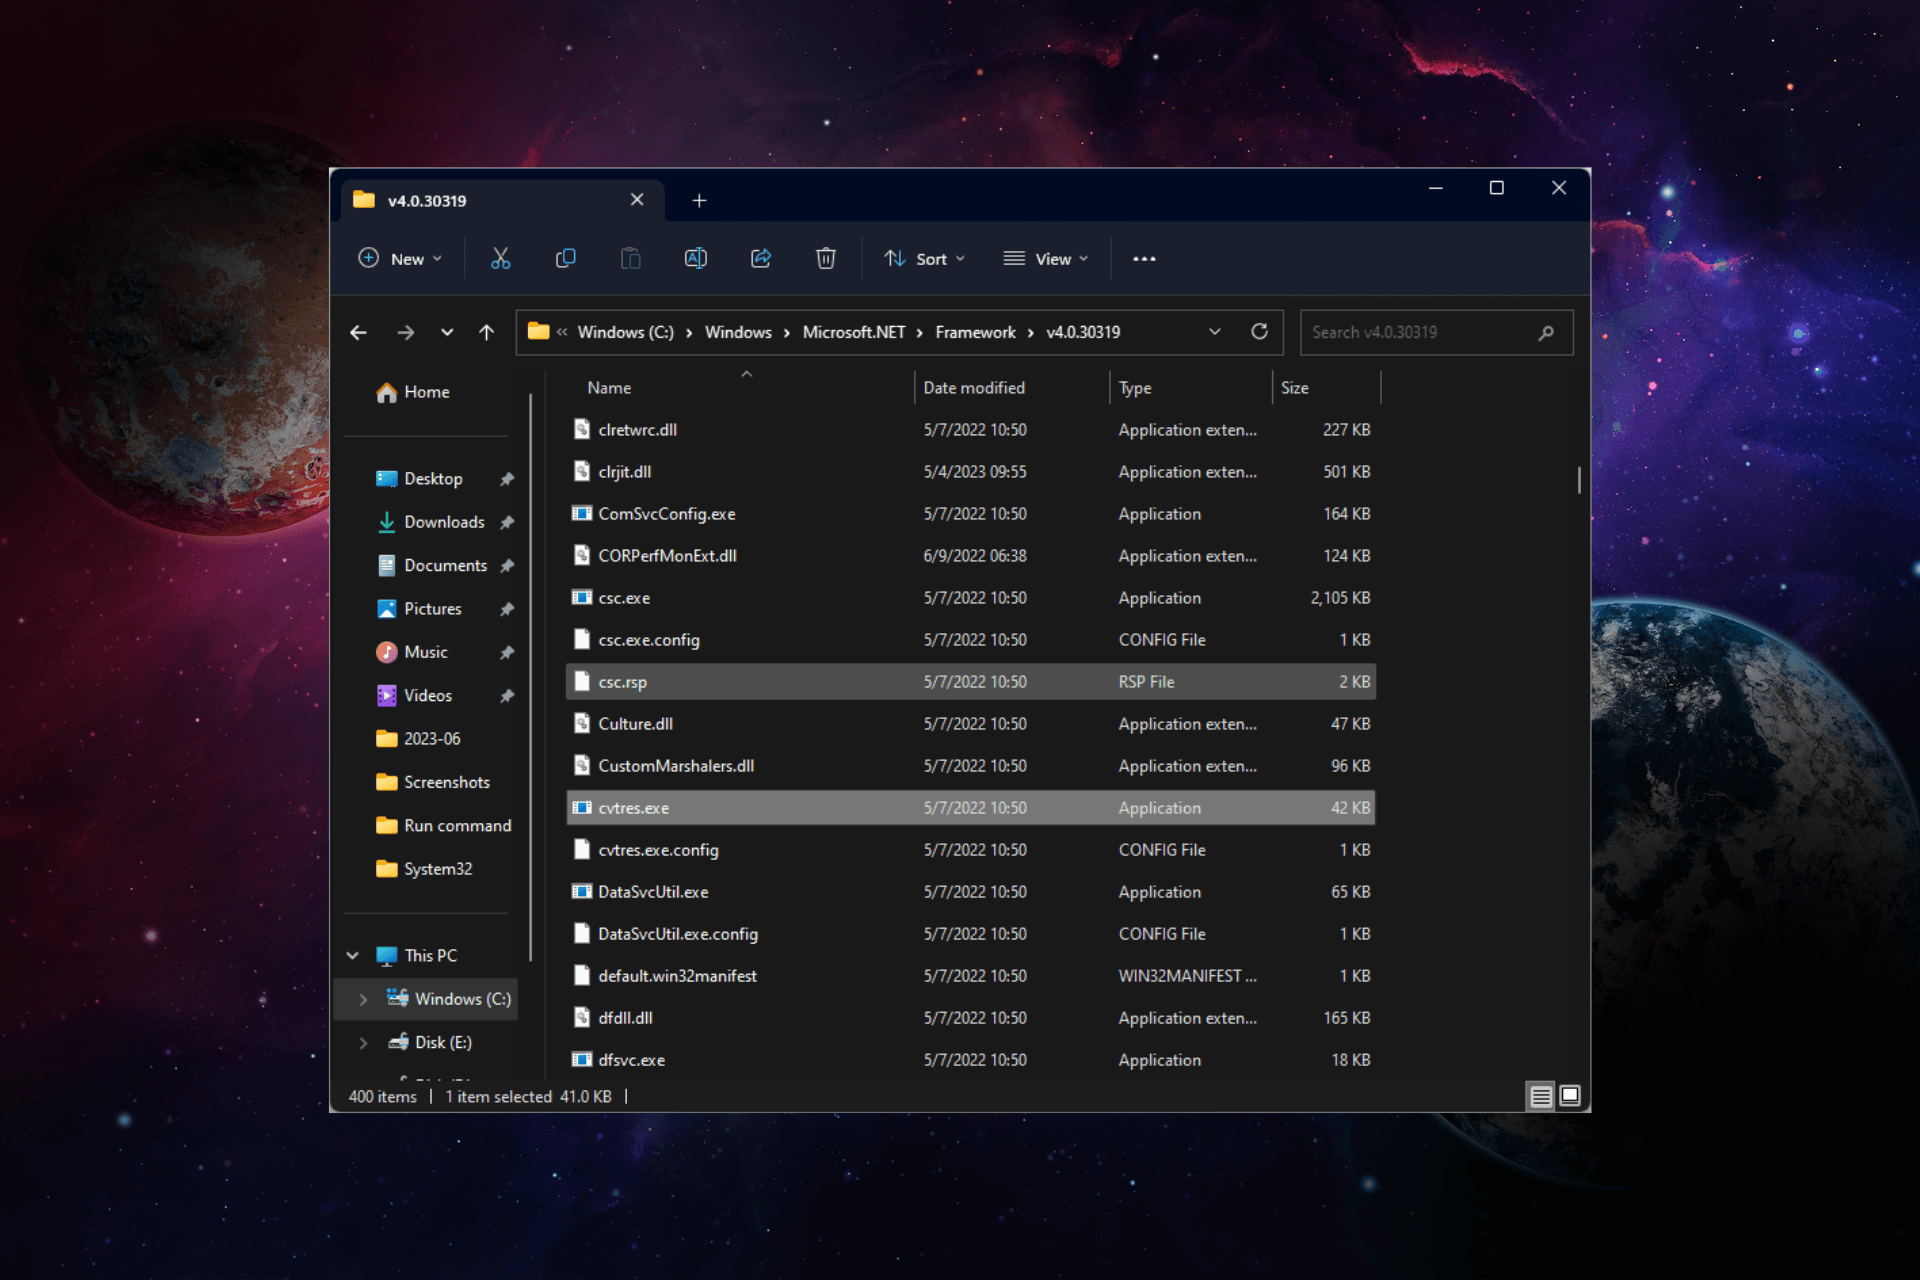Viewport: 1920px width, 1280px height.
Task: Click the pin icon next to Downloads
Action: tap(507, 522)
